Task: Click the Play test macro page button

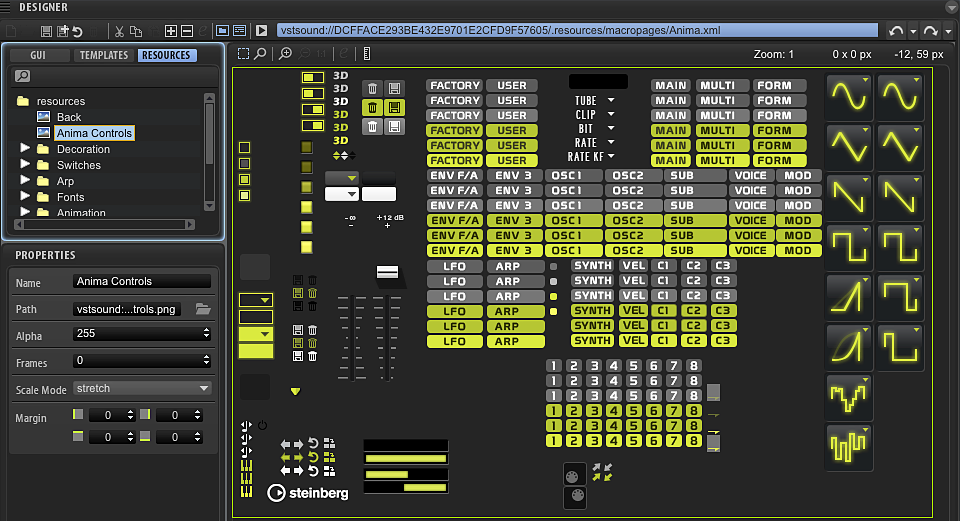Action: (x=261, y=31)
